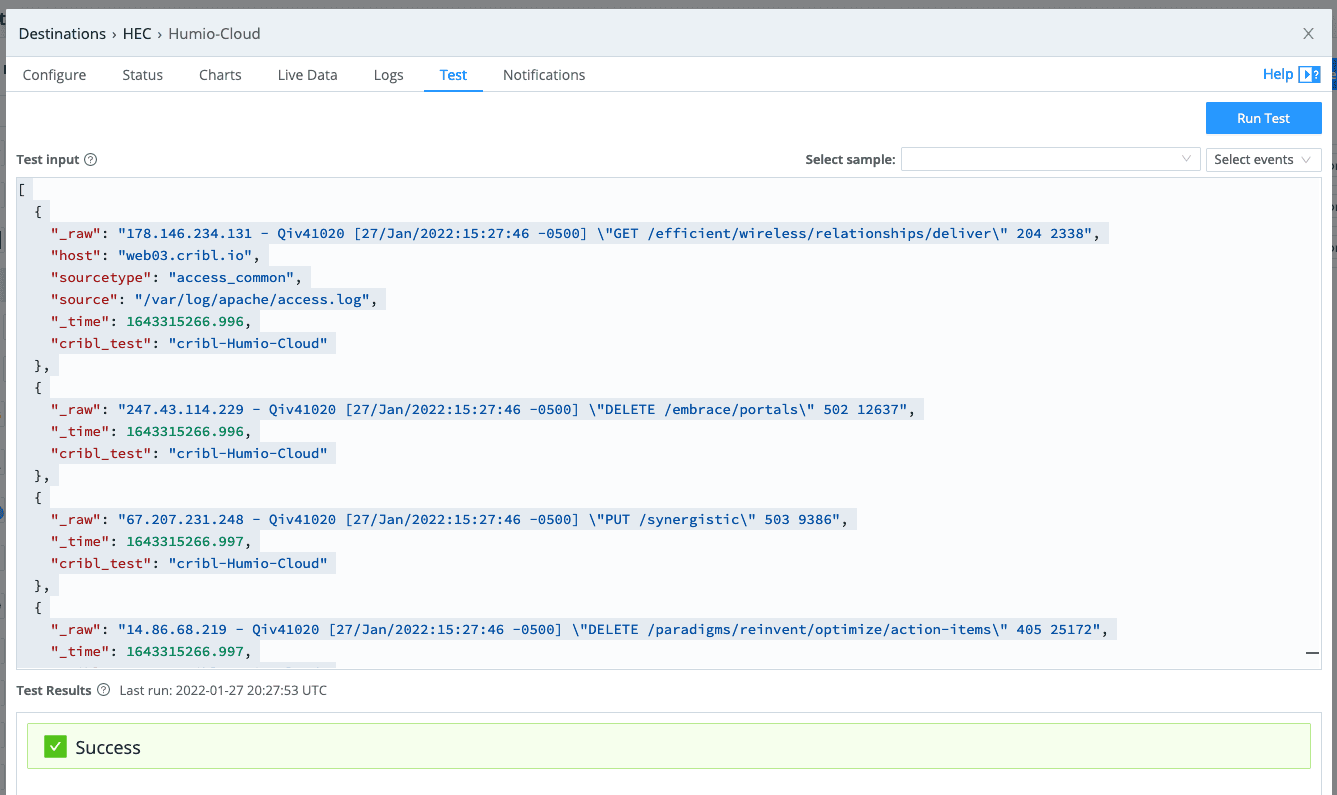Screen dimensions: 1337x795
Task: Navigate to Destinations in the breadcrumb
Action: click(62, 34)
